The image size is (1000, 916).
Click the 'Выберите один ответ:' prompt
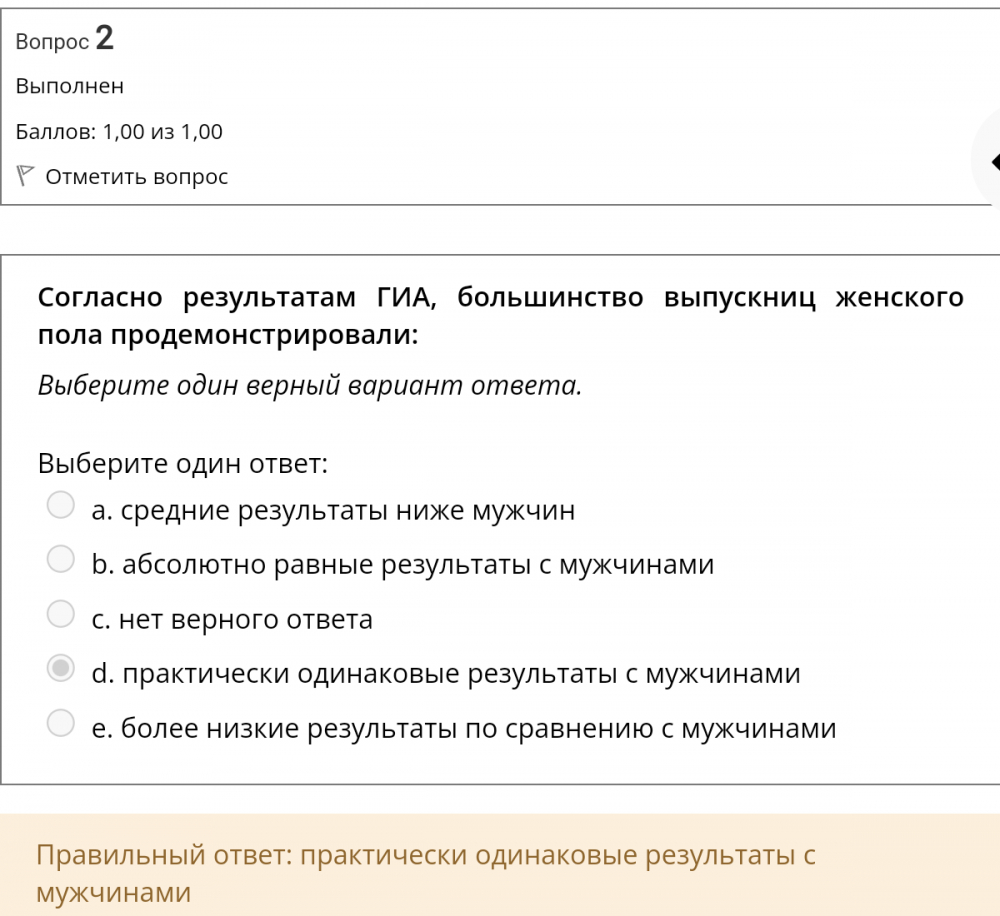tap(183, 464)
